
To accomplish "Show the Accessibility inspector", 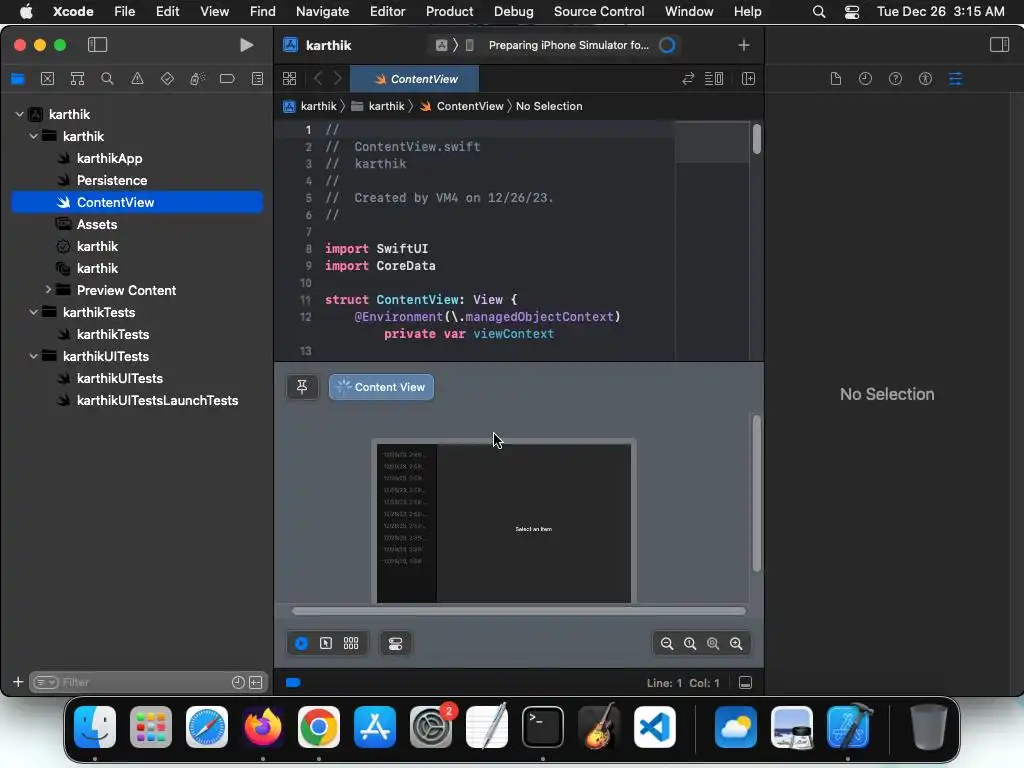I will pyautogui.click(x=925, y=79).
